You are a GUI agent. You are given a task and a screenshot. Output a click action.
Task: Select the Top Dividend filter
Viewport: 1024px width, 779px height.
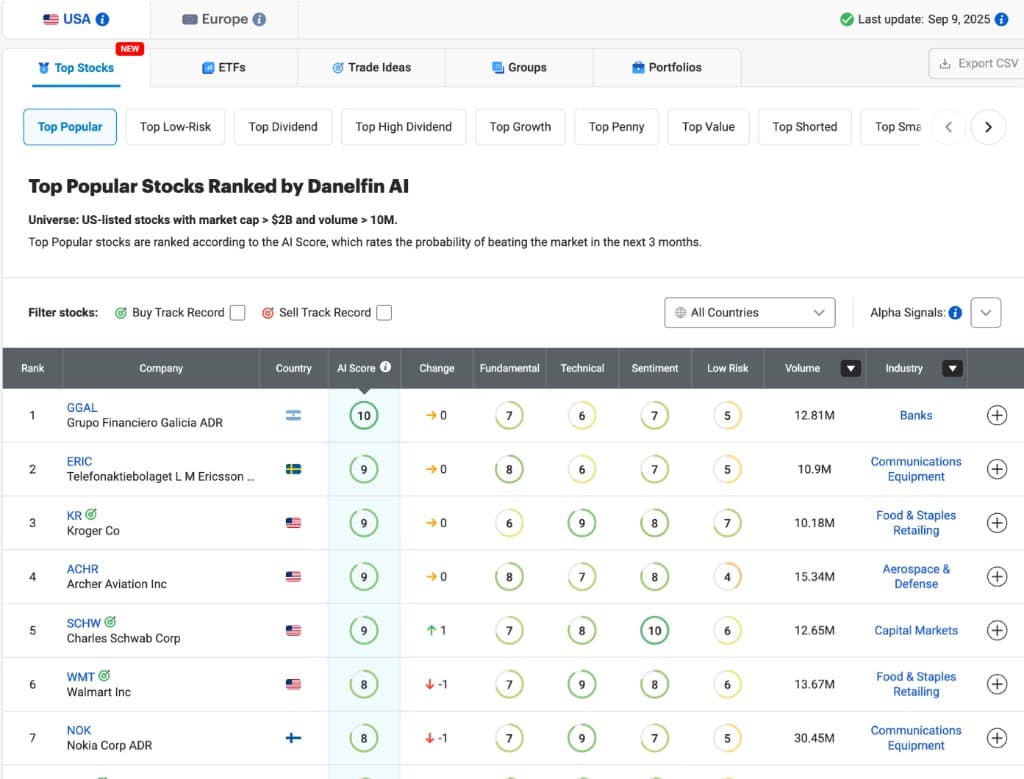(283, 127)
